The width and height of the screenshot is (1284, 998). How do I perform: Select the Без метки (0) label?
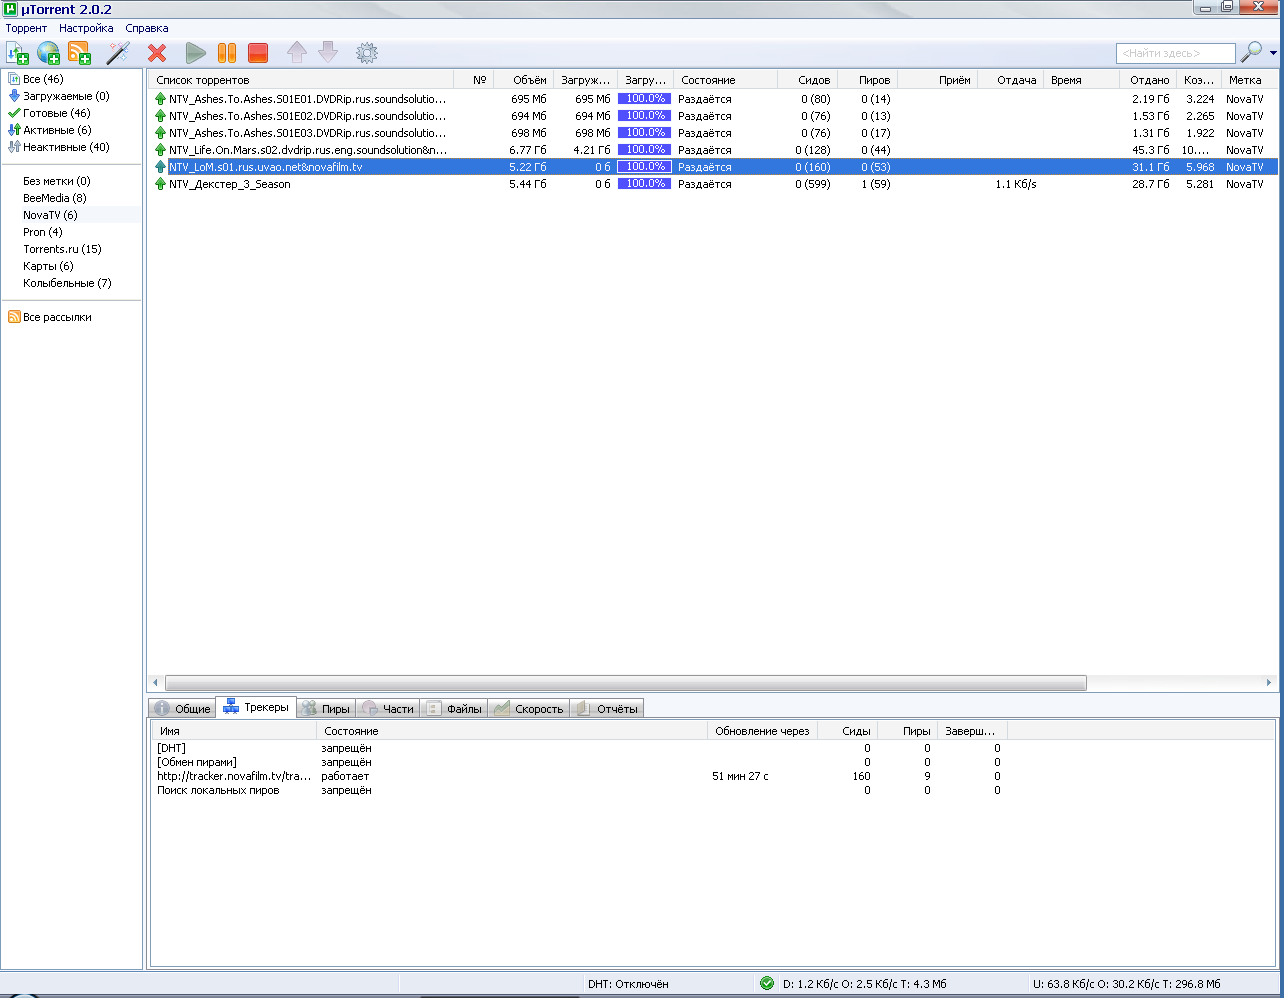coord(57,181)
